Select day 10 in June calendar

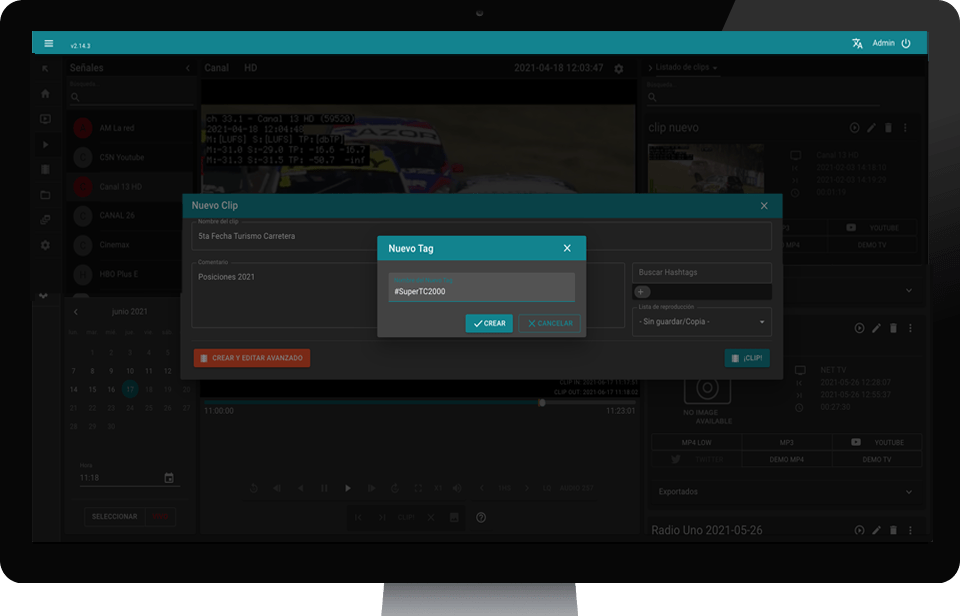(x=130, y=371)
